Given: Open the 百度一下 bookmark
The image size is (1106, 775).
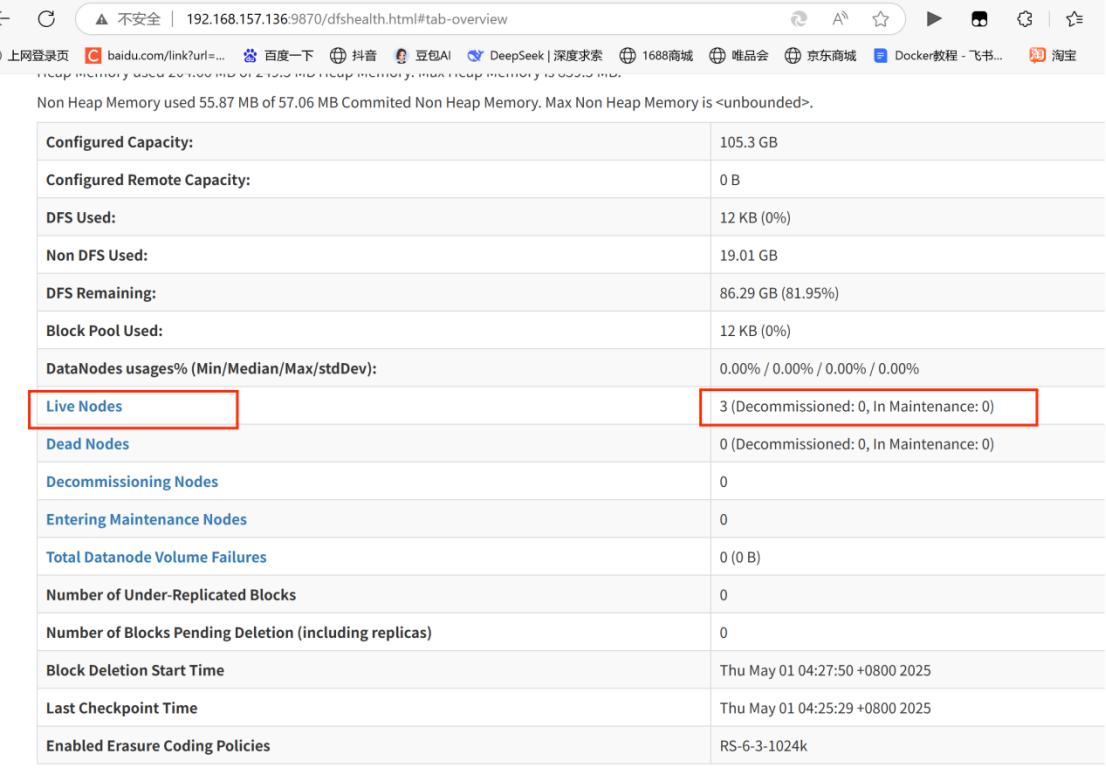Looking at the screenshot, I should [278, 56].
